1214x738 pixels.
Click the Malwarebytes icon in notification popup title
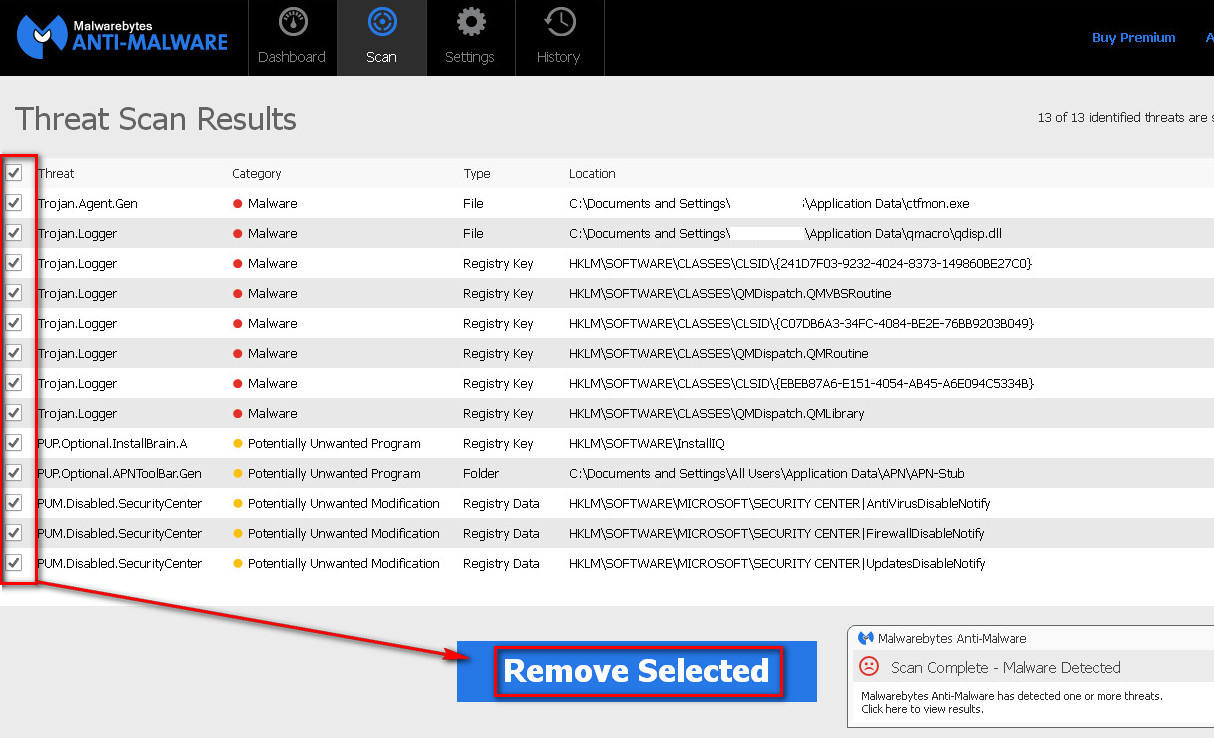tap(866, 638)
